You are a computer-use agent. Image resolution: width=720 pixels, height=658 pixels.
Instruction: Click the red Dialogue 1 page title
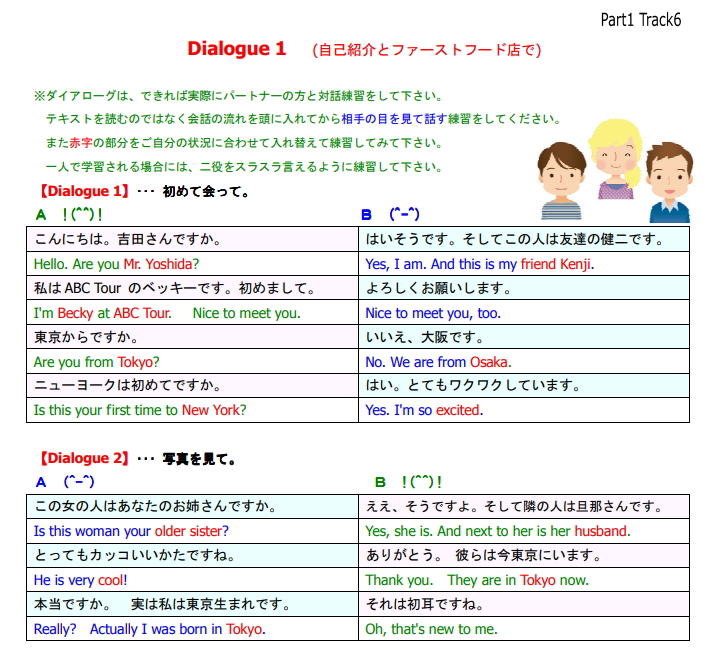[x=236, y=49]
